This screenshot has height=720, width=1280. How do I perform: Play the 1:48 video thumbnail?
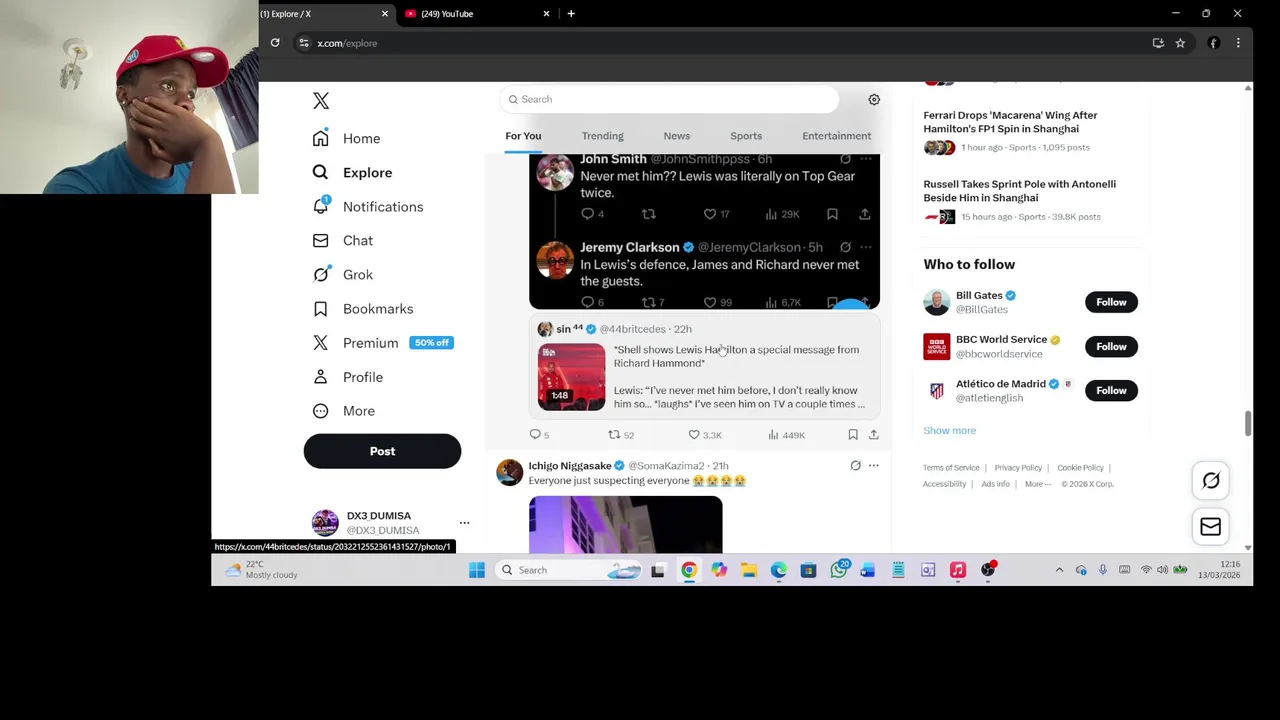coord(571,377)
